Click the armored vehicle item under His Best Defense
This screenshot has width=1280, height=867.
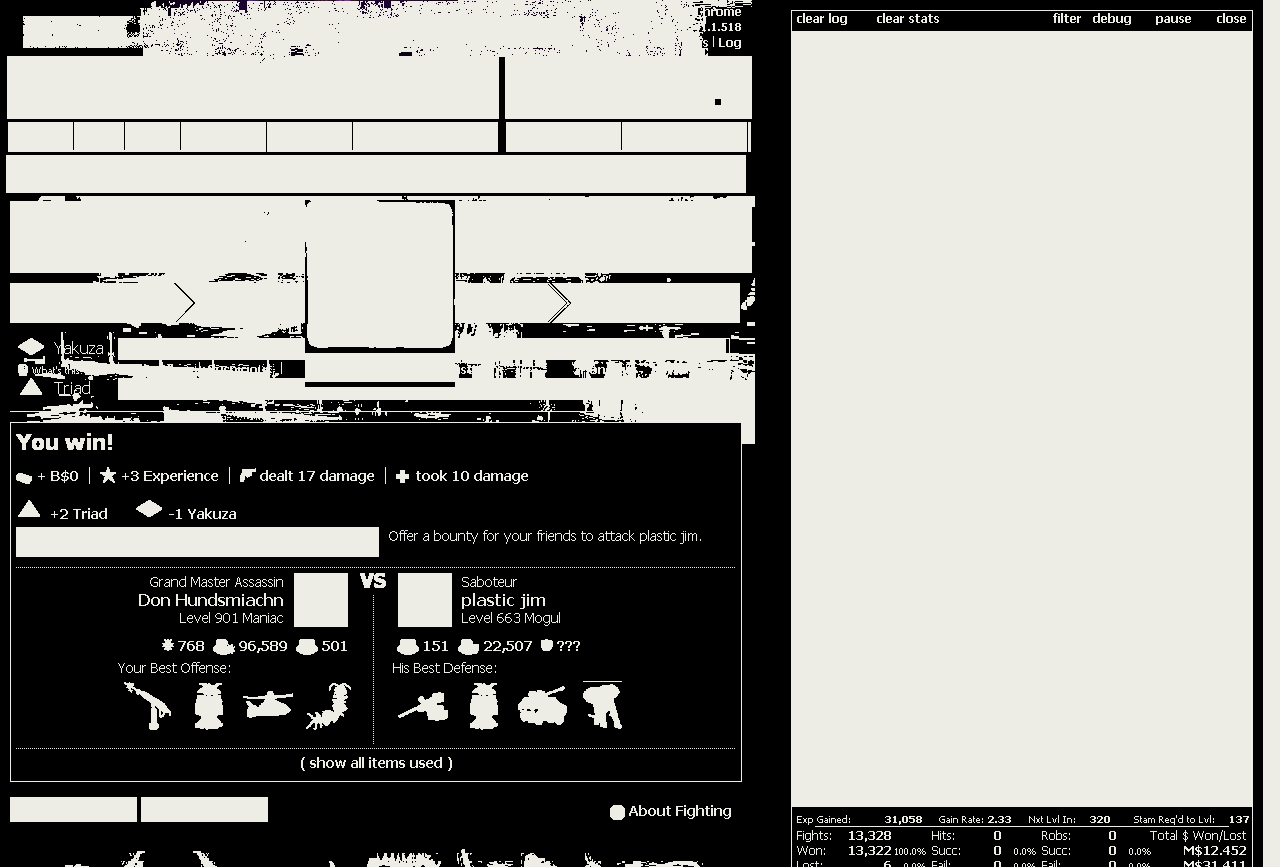543,706
